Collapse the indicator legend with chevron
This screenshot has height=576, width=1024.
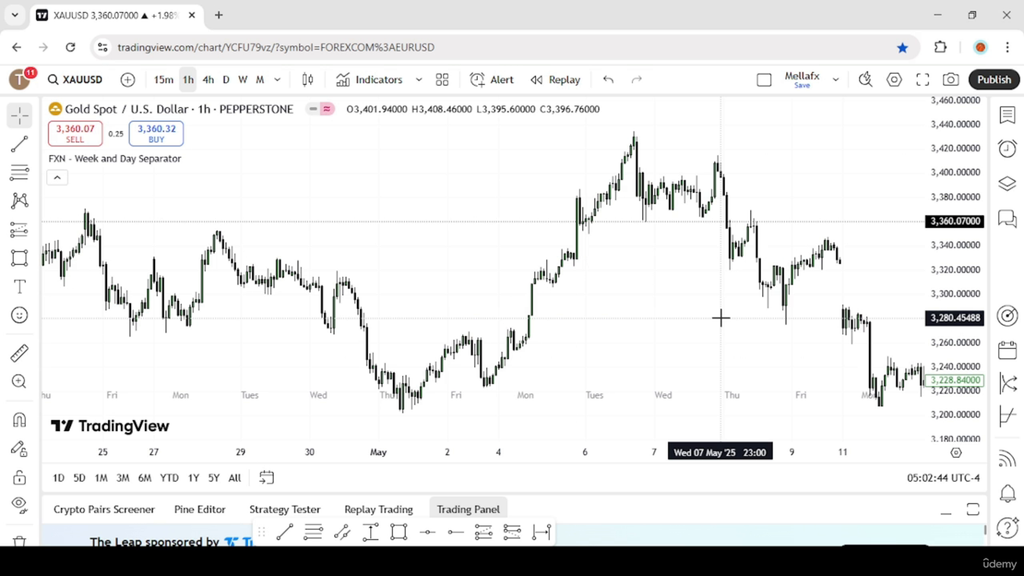coord(57,178)
